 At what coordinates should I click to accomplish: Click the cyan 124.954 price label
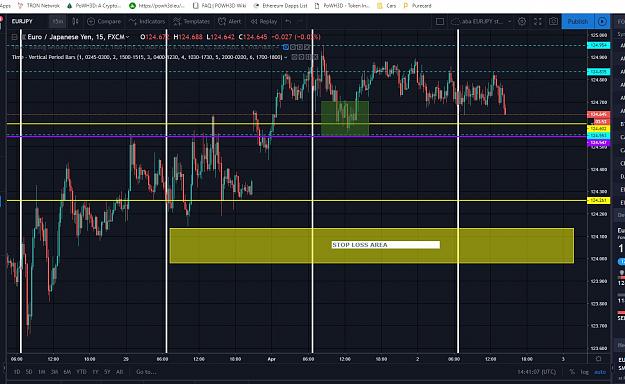598,45
